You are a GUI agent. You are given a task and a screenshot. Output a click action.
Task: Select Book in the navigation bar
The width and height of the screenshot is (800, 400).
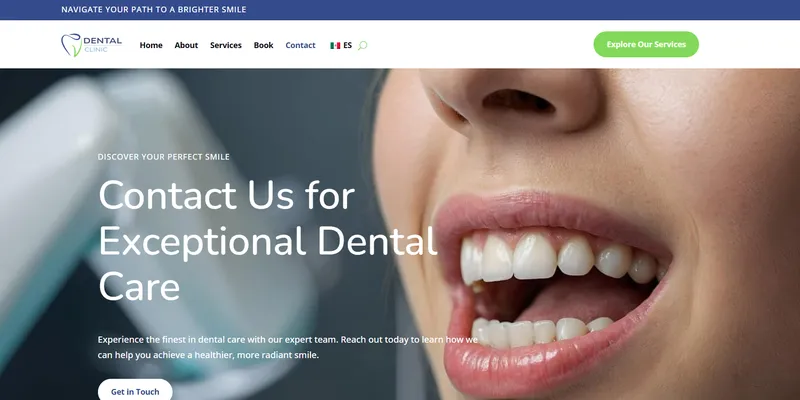click(x=263, y=45)
